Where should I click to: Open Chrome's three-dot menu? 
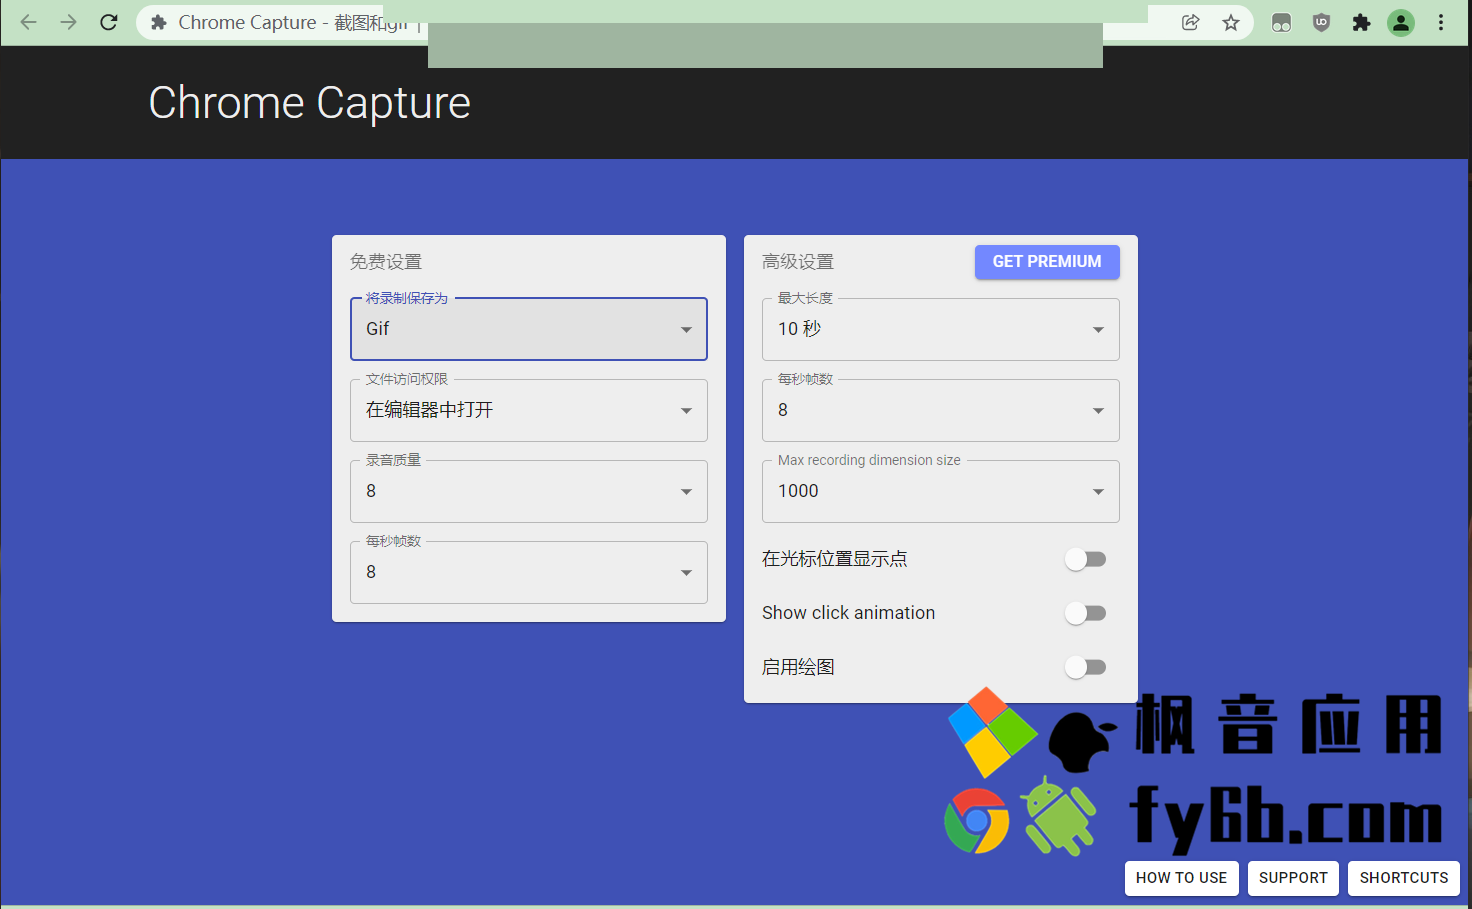(1441, 22)
